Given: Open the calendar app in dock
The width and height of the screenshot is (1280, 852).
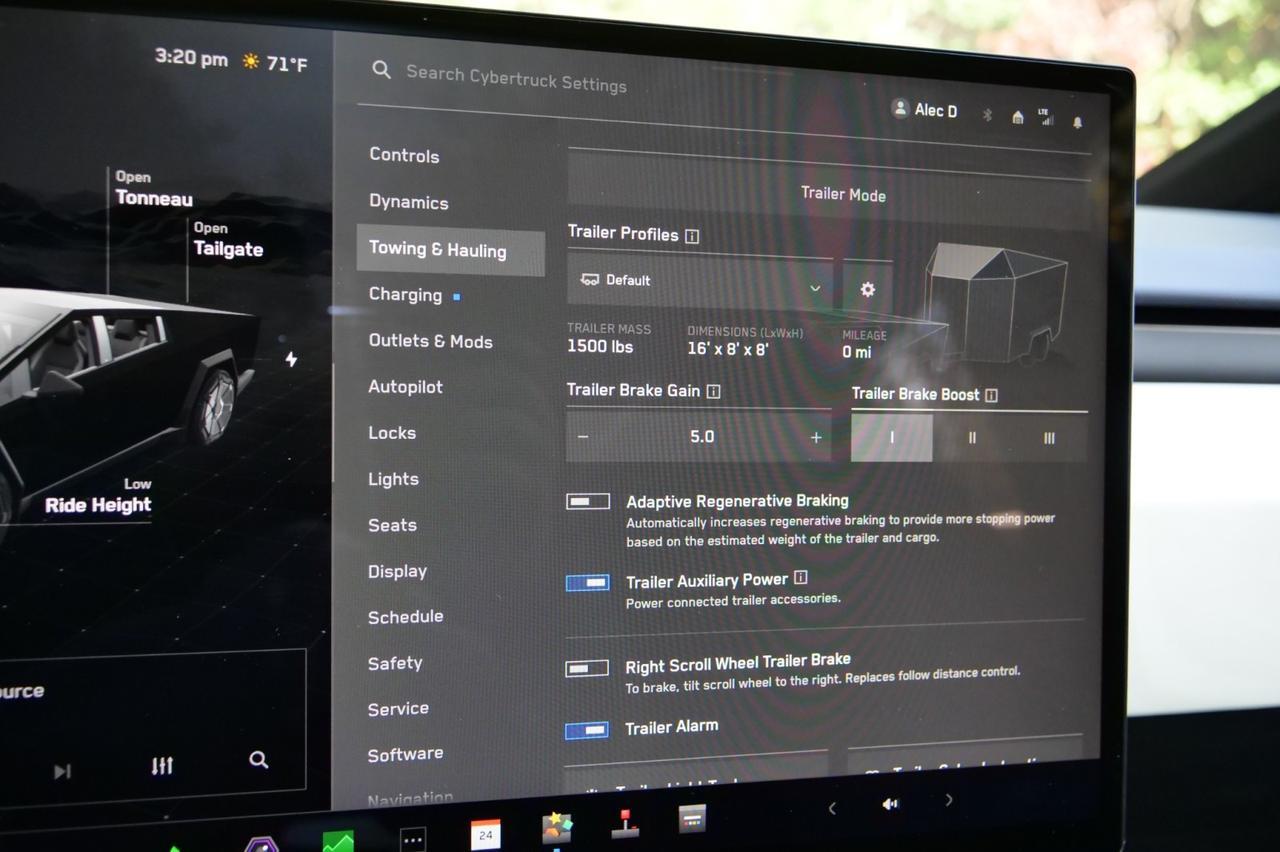Looking at the screenshot, I should [x=485, y=833].
